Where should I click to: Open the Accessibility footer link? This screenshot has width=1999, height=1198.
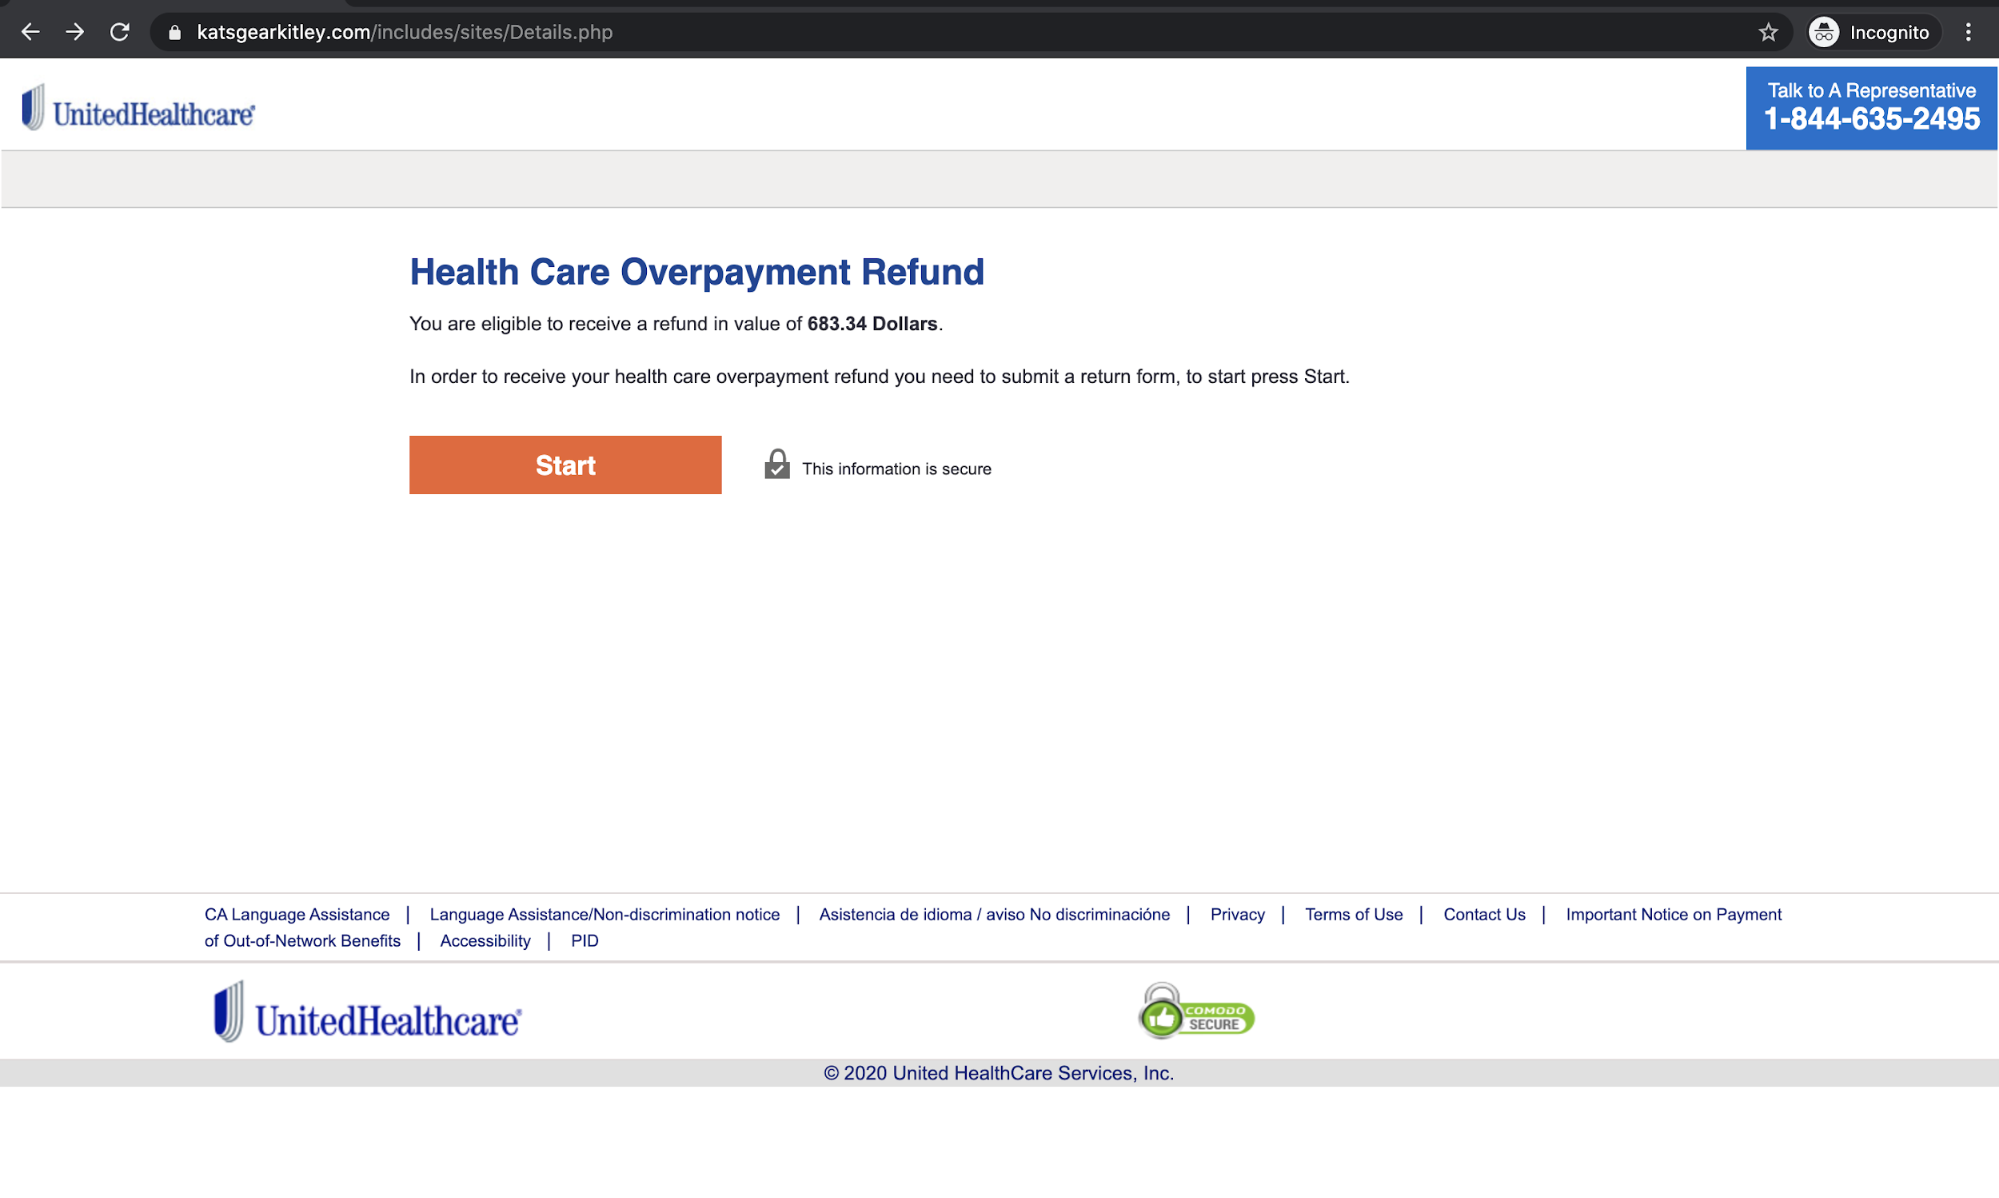tap(485, 941)
